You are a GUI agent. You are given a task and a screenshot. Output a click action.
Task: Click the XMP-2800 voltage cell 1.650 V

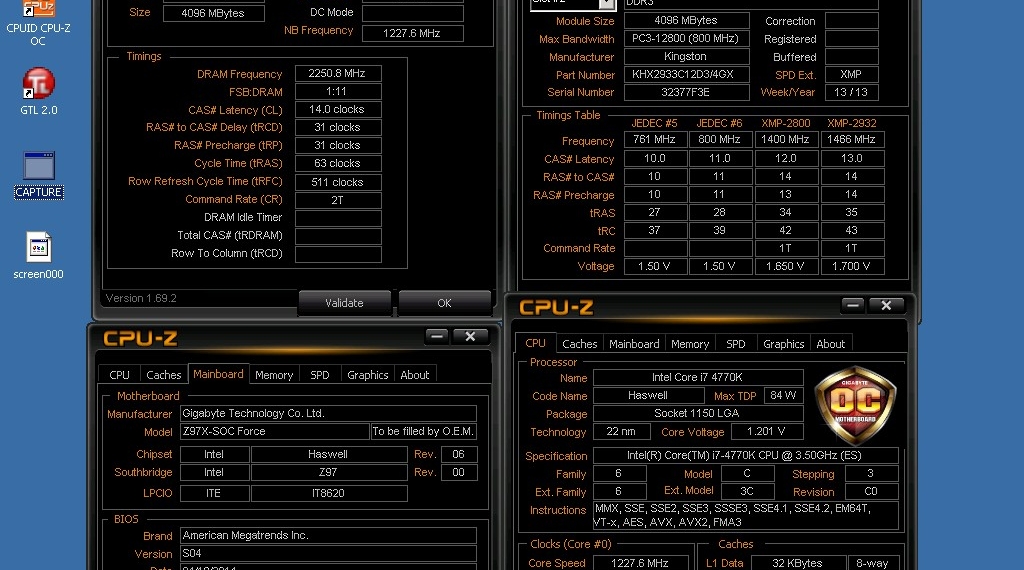[786, 266]
